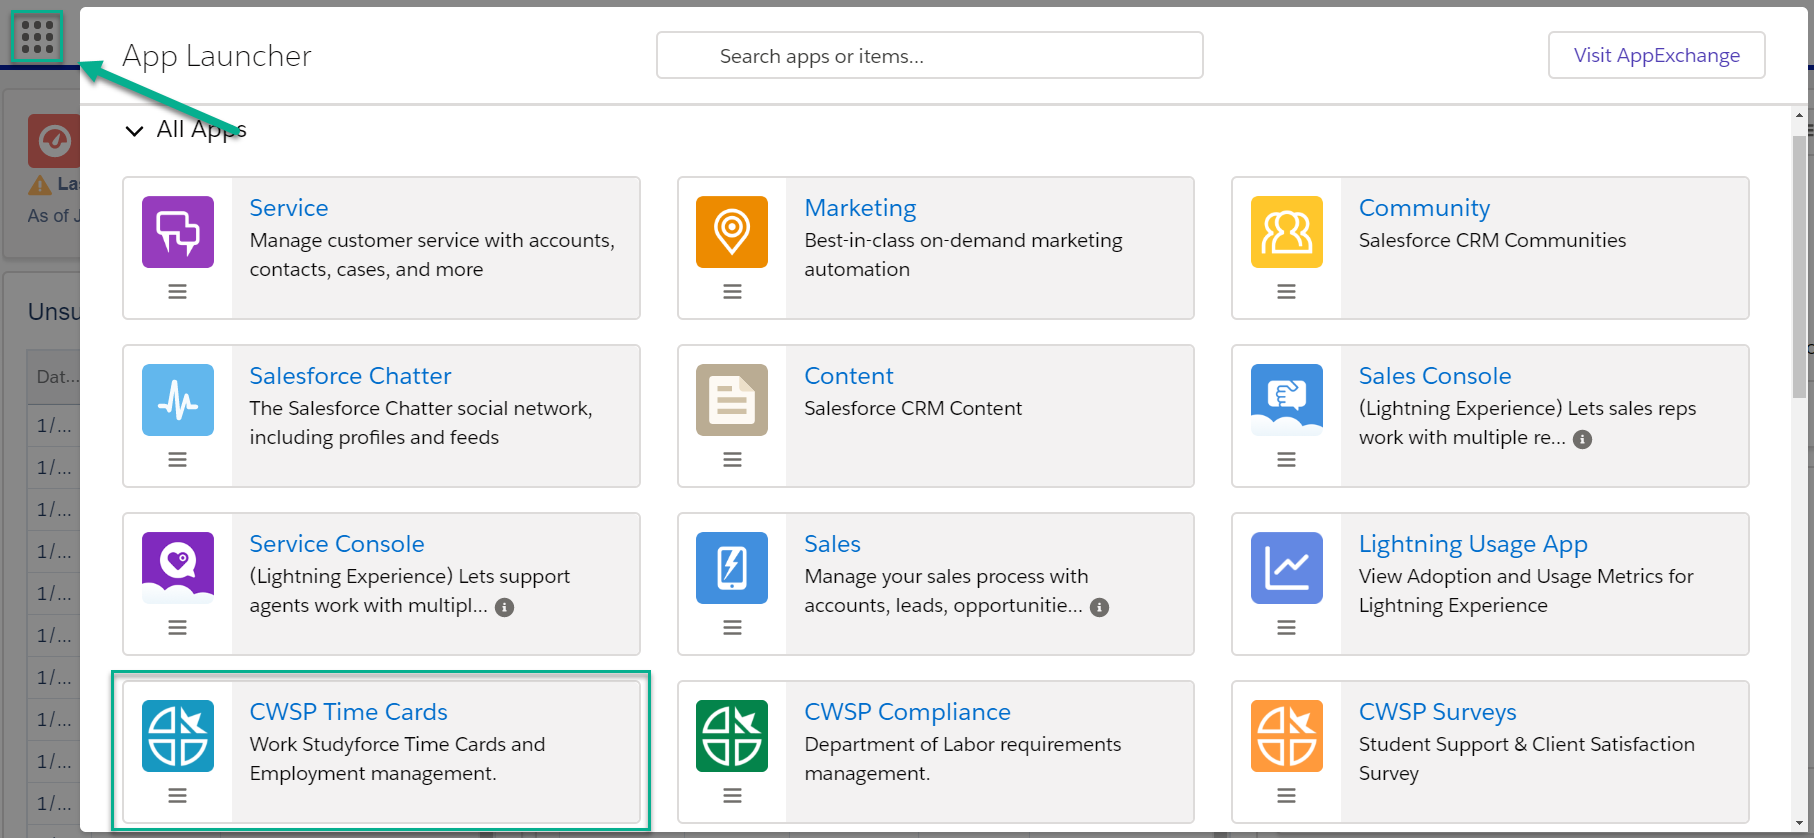The width and height of the screenshot is (1814, 838).
Task: Click the Community app title link
Action: (x=1424, y=208)
